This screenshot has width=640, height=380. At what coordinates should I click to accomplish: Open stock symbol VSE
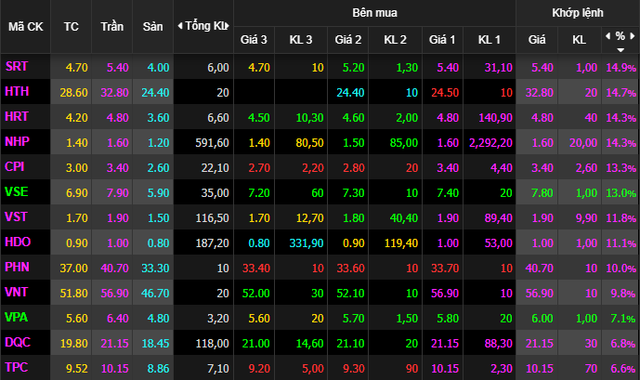click(16, 191)
